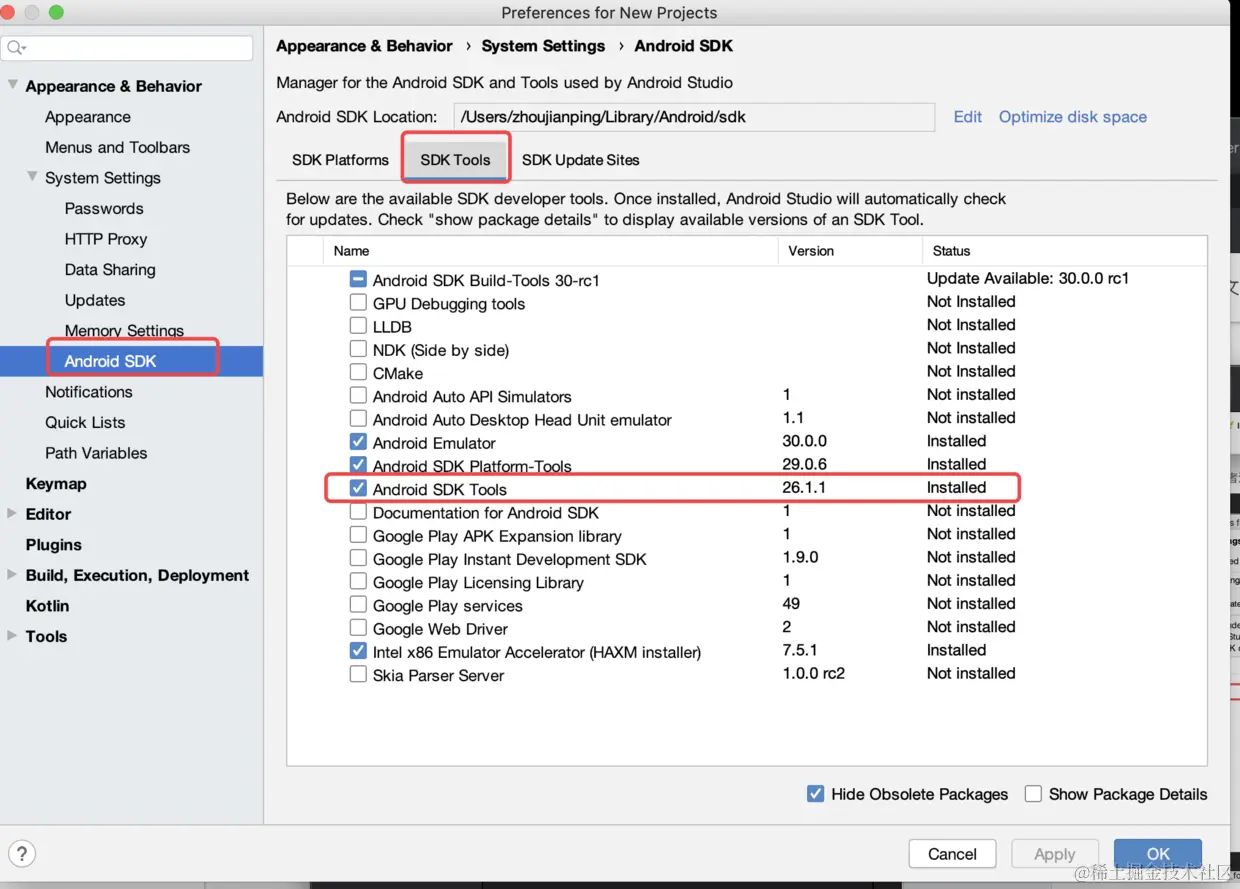
Task: Collapse the System Settings tree arrow
Action: (x=33, y=177)
